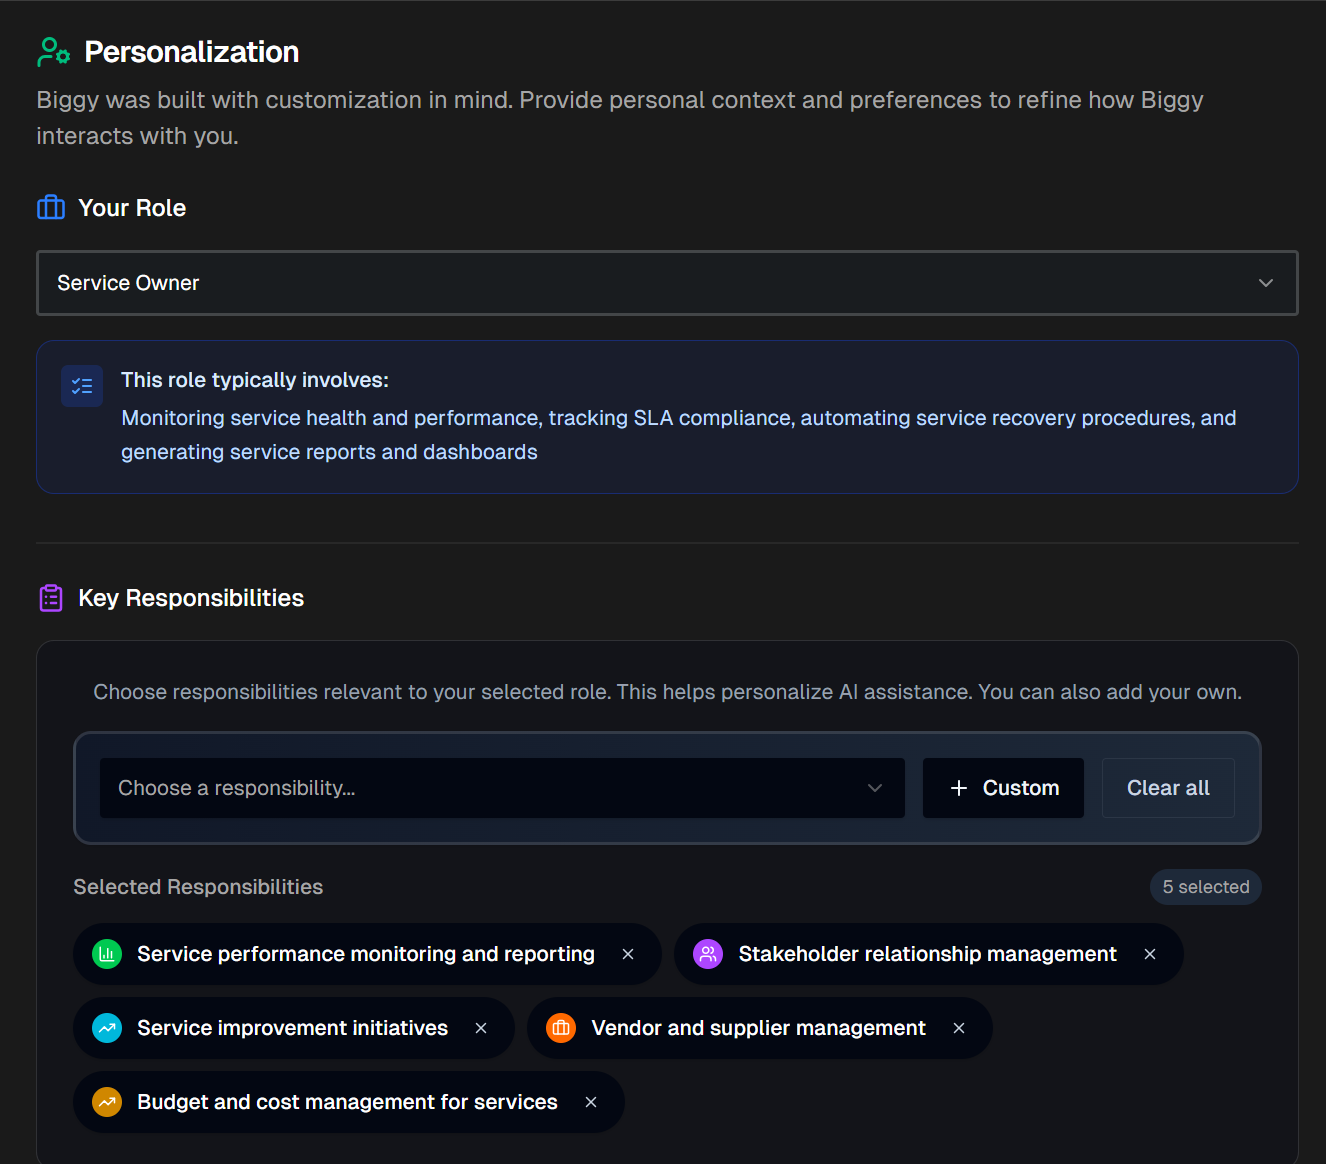Click Clear all to remove selected responsibilities
1326x1164 pixels.
click(x=1167, y=788)
